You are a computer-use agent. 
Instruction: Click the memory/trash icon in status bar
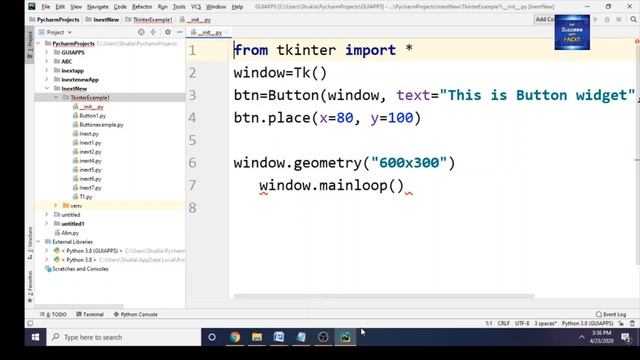(632, 323)
